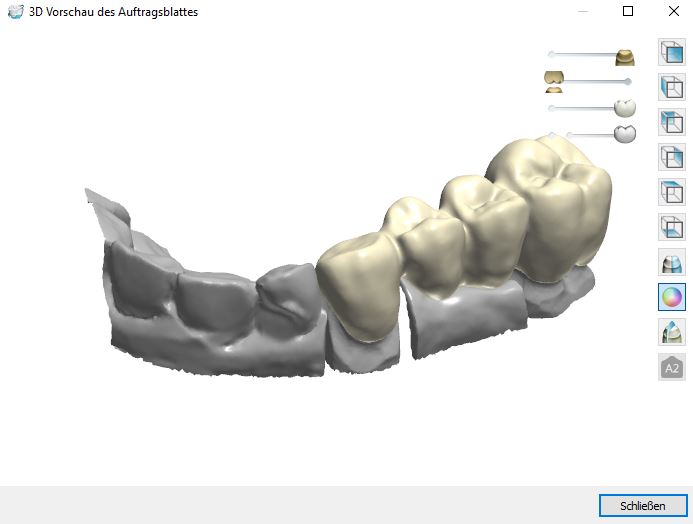The width and height of the screenshot is (693, 524).
Task: Close the 3D Vorschau window
Action: tap(674, 11)
